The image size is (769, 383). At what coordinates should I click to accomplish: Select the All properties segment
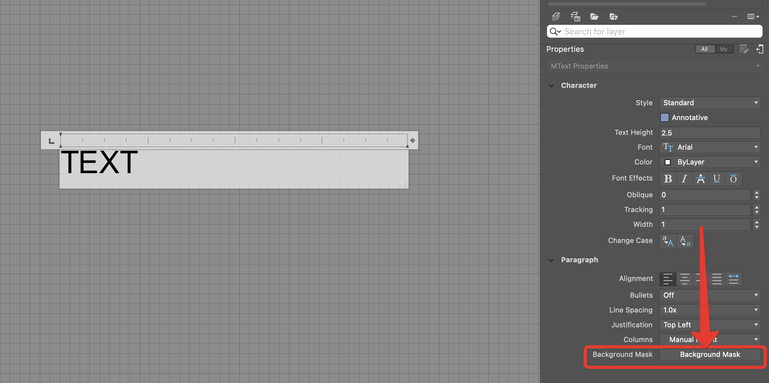(705, 49)
